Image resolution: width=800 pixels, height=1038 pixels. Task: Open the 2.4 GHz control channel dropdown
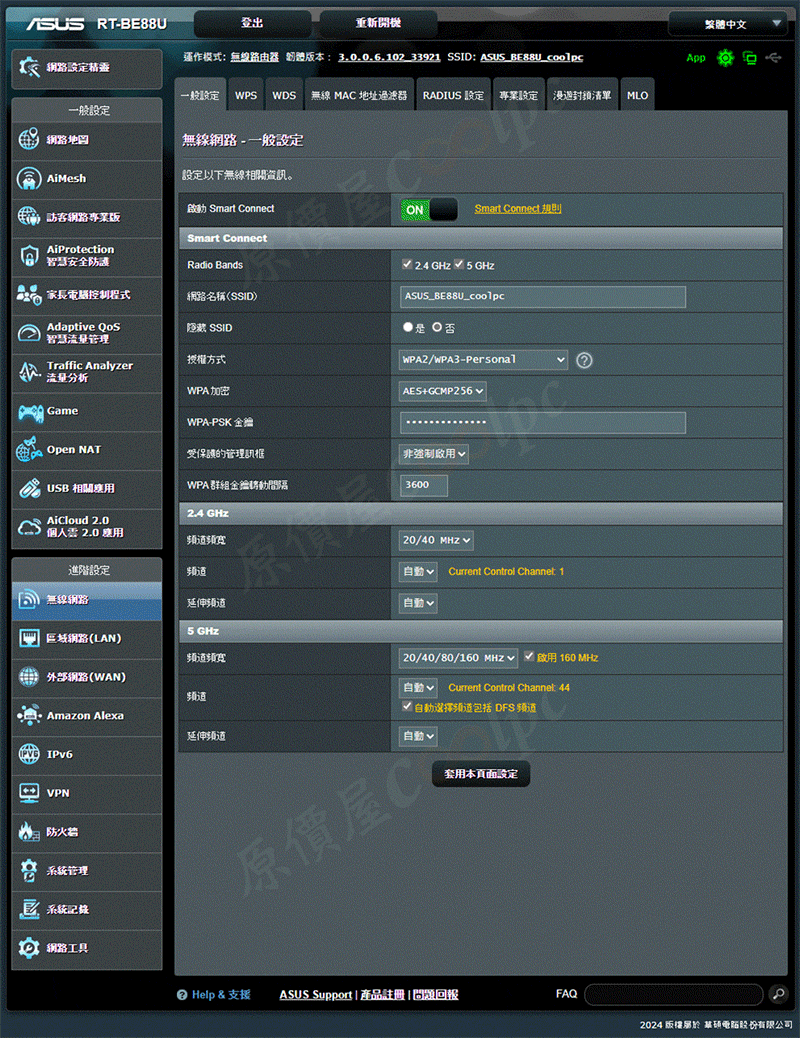point(418,571)
